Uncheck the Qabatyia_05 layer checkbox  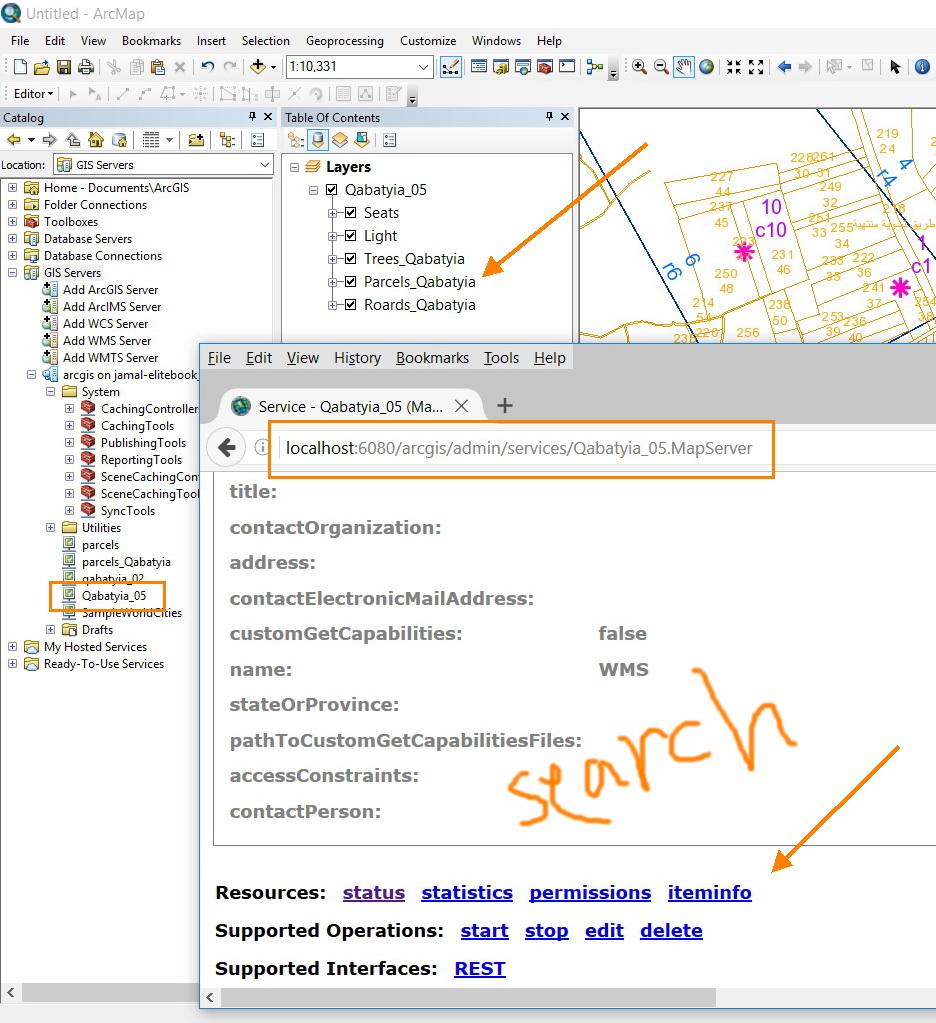331,190
